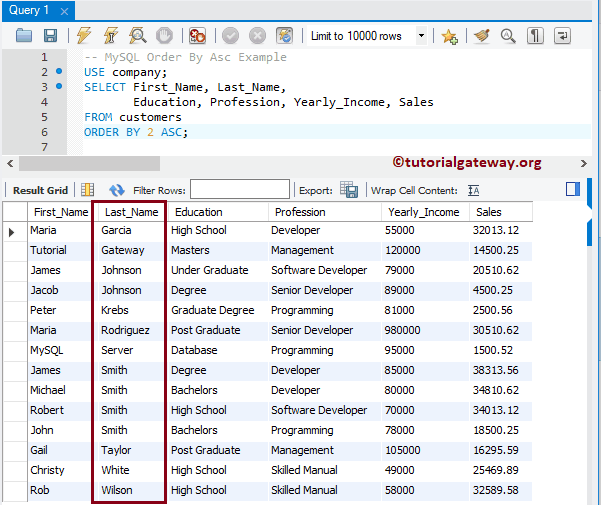
Task: Click the commit transaction checkmark icon
Action: [230, 36]
